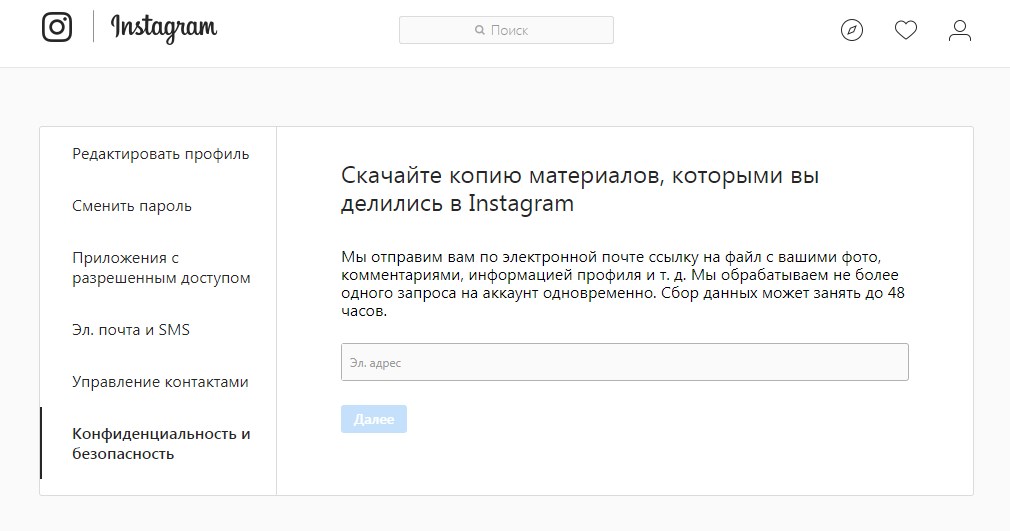Open the profile person icon

coord(960,30)
